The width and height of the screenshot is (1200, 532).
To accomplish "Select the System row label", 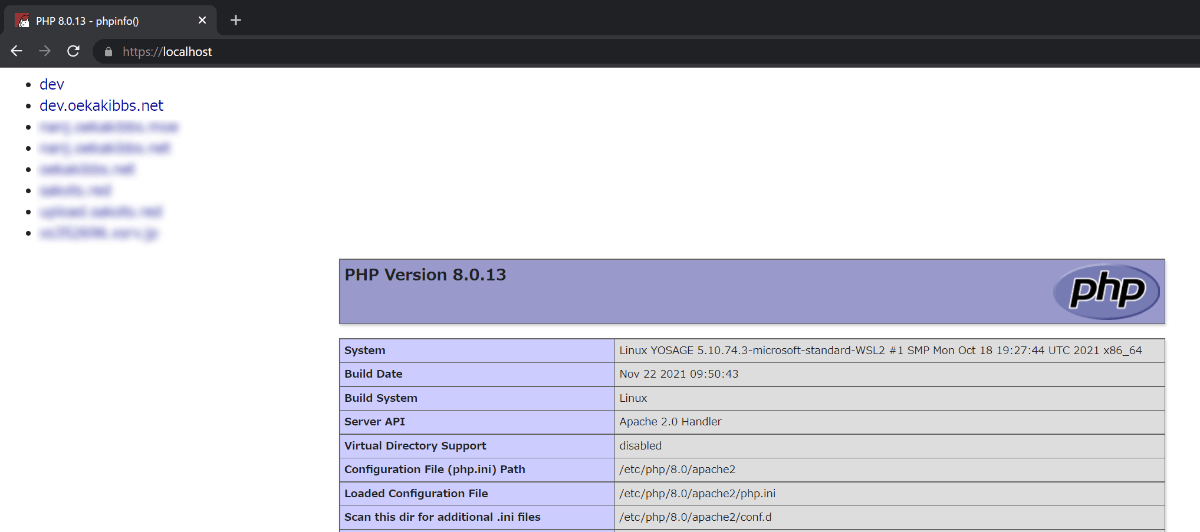I will (365, 351).
